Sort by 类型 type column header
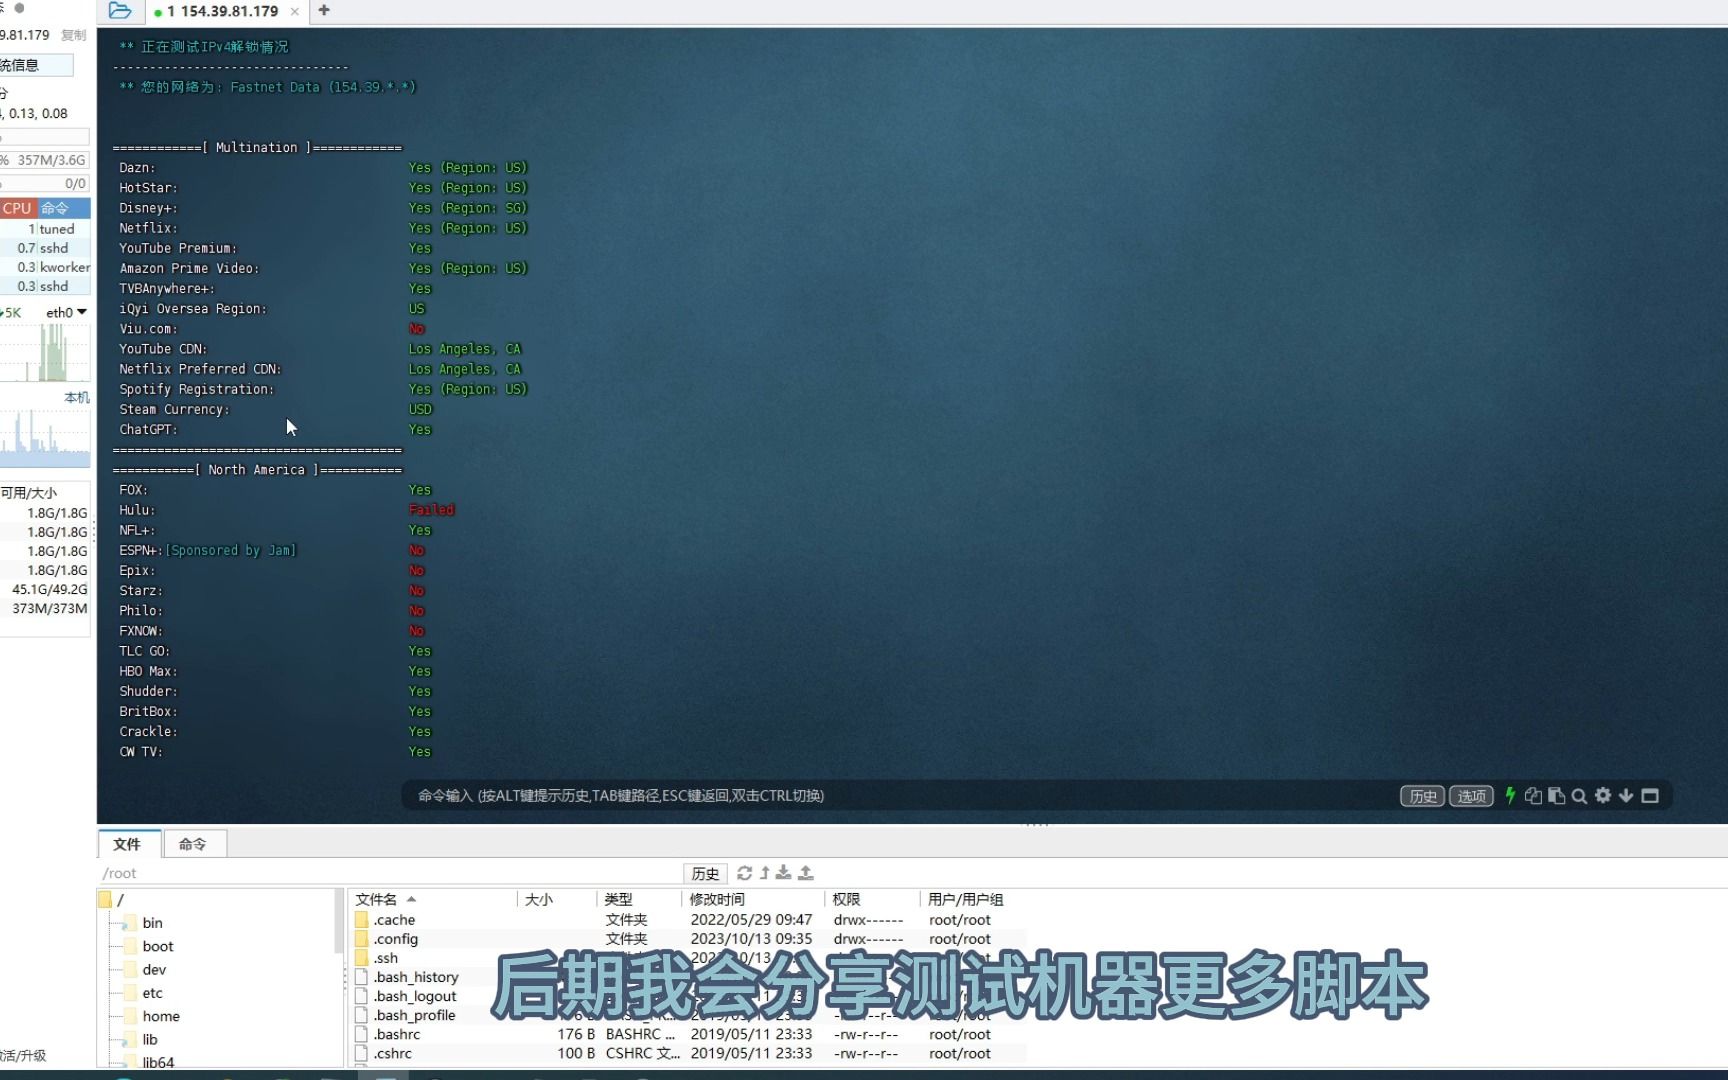Screen dimensions: 1728x1080 639,899
